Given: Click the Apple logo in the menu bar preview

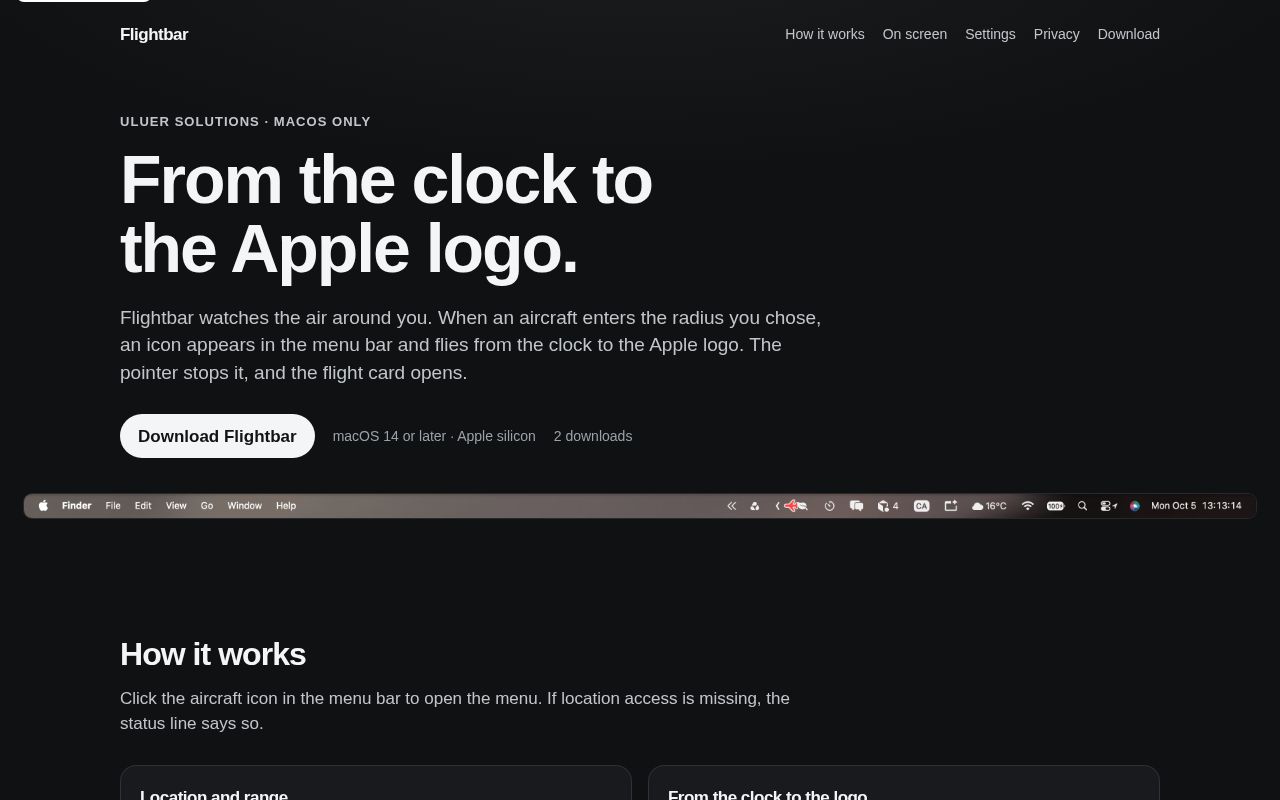Looking at the screenshot, I should pos(43,506).
